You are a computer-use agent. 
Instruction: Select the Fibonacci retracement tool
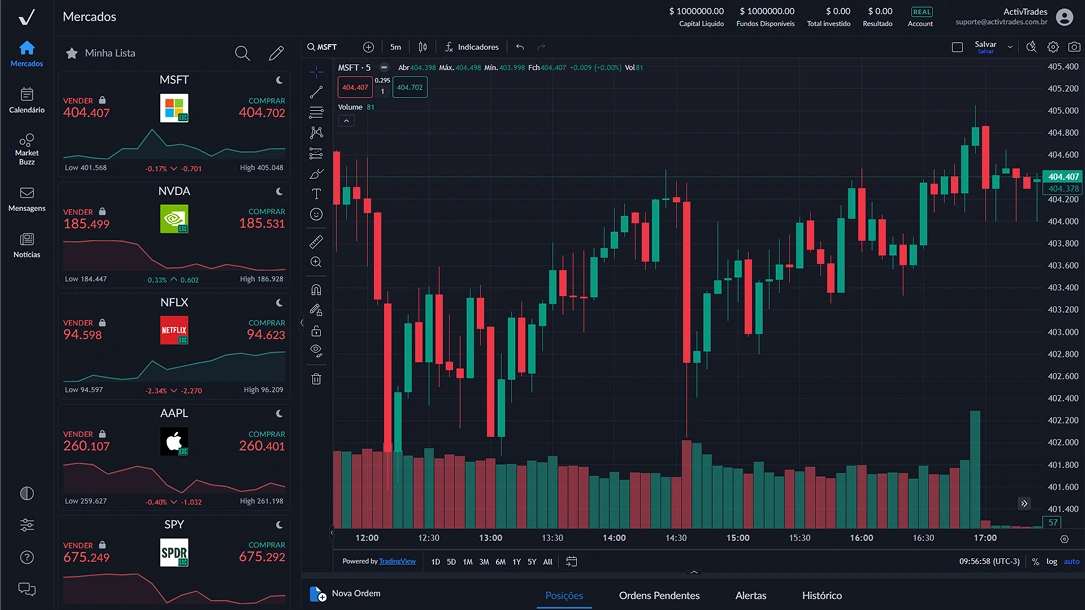tap(316, 112)
